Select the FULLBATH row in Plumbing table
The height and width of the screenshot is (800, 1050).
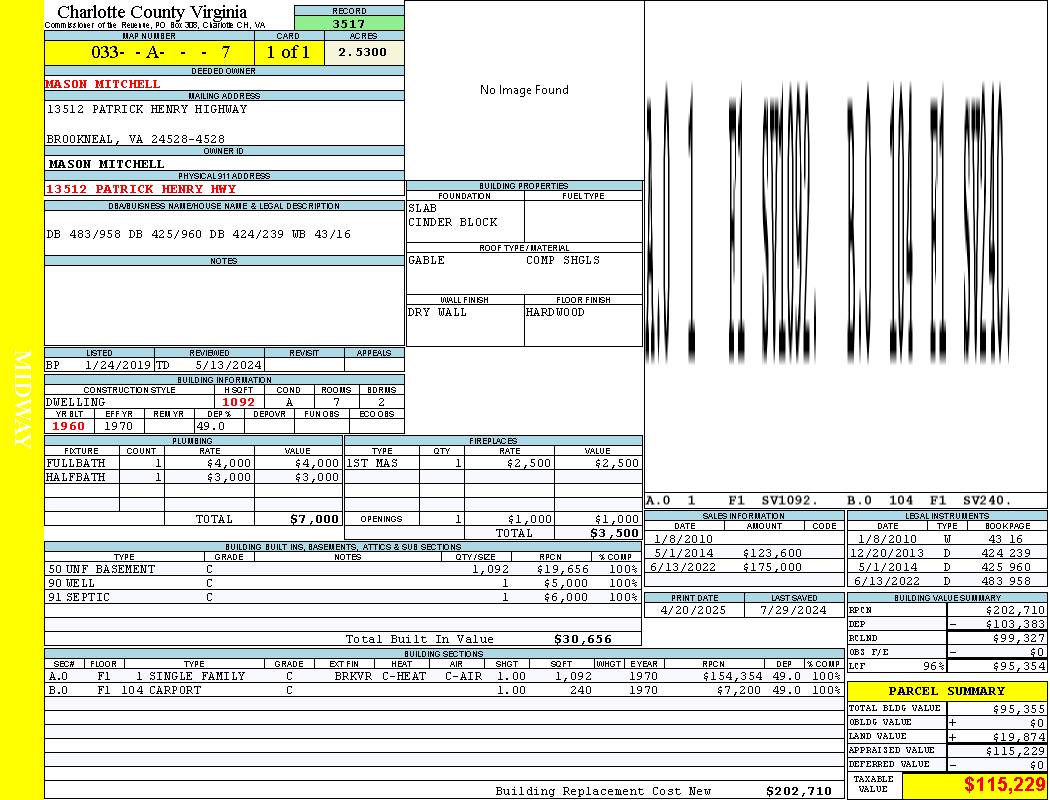click(193, 463)
